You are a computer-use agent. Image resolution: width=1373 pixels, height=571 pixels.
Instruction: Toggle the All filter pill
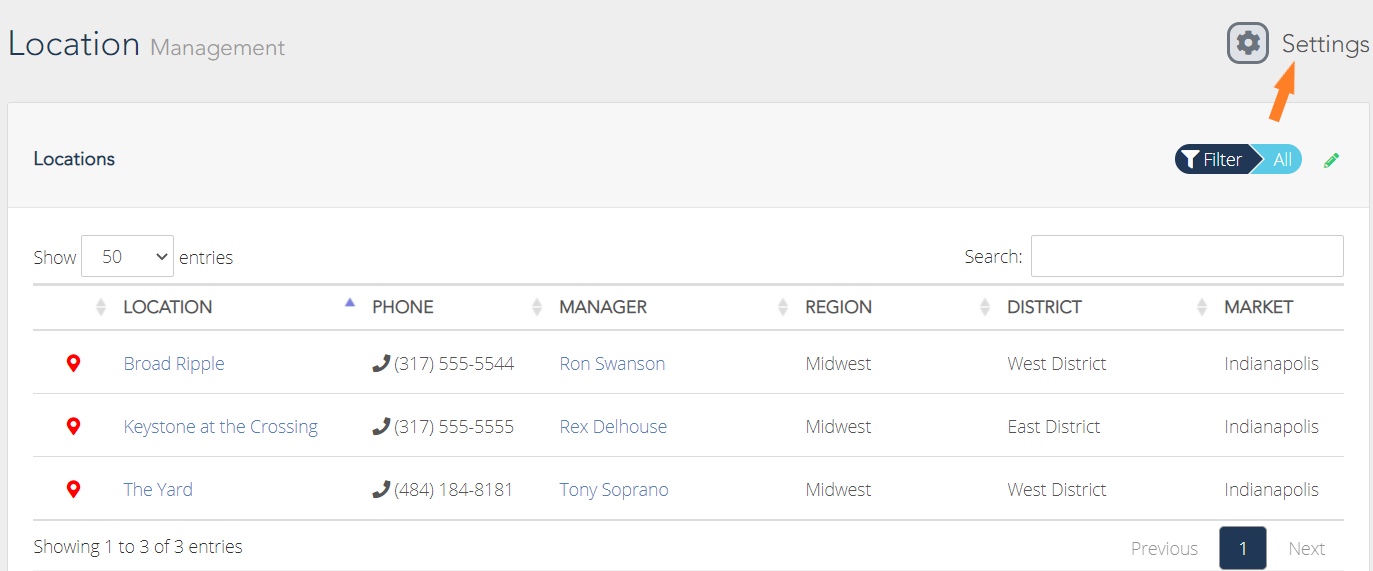tap(1281, 160)
